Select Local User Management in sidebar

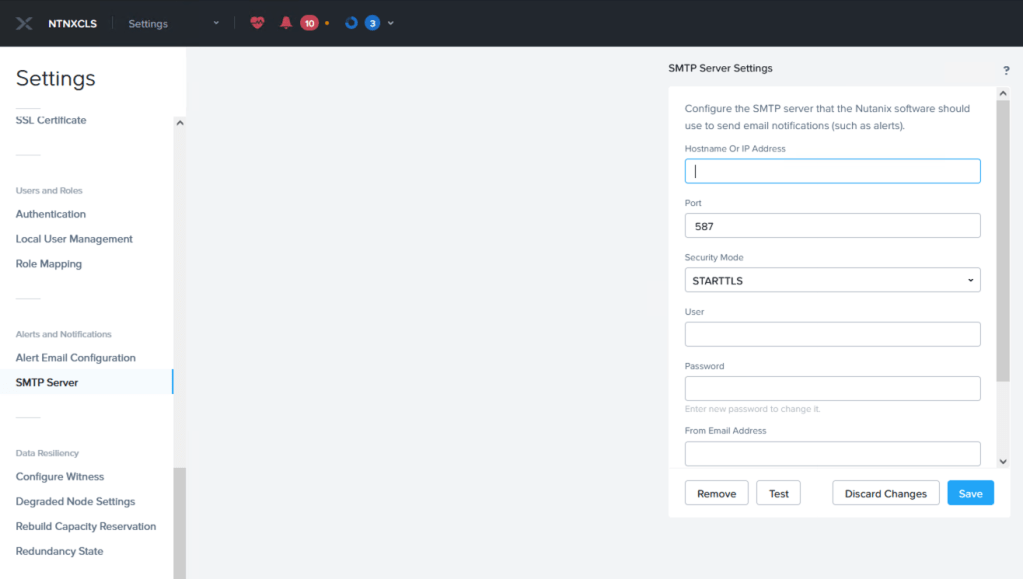(x=74, y=239)
